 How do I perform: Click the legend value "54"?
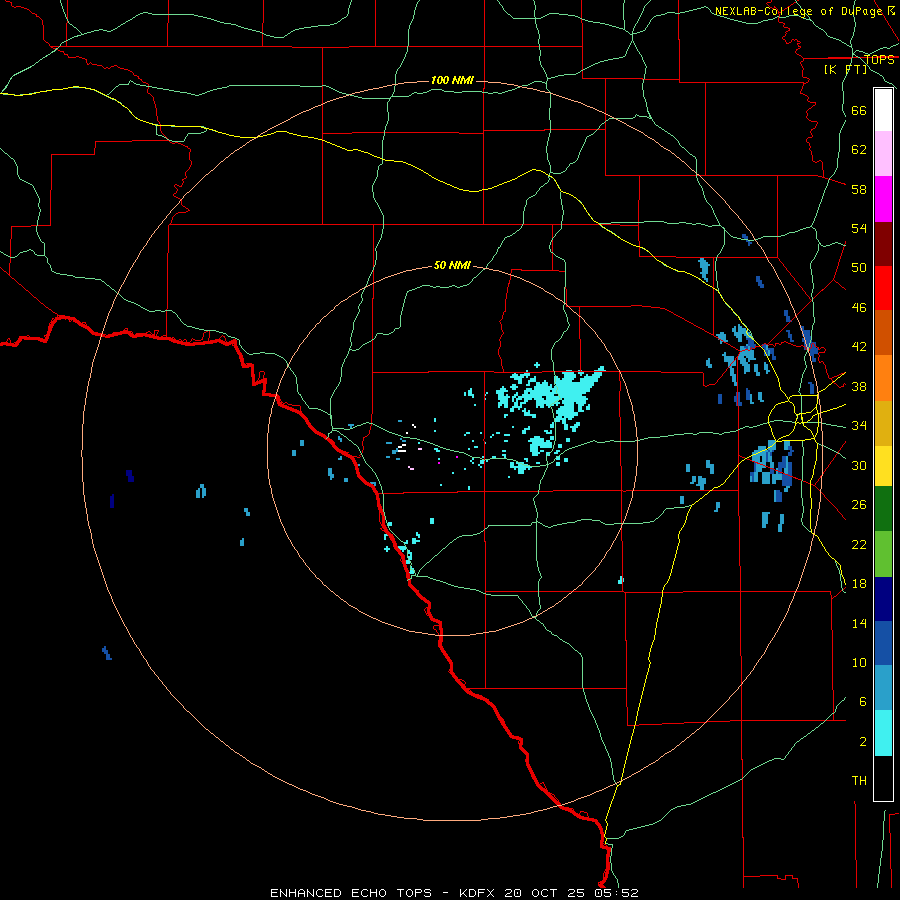coord(859,228)
